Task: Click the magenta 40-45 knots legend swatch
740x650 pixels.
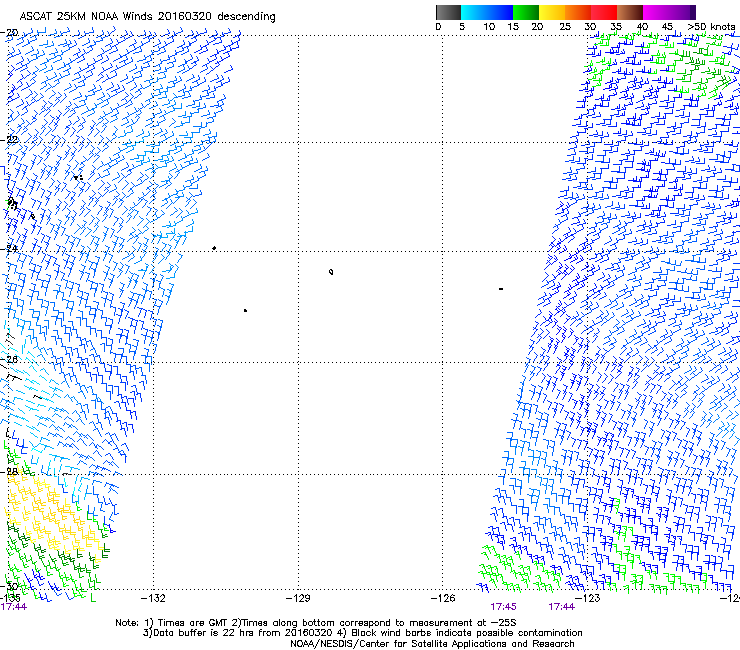Action: click(x=656, y=12)
